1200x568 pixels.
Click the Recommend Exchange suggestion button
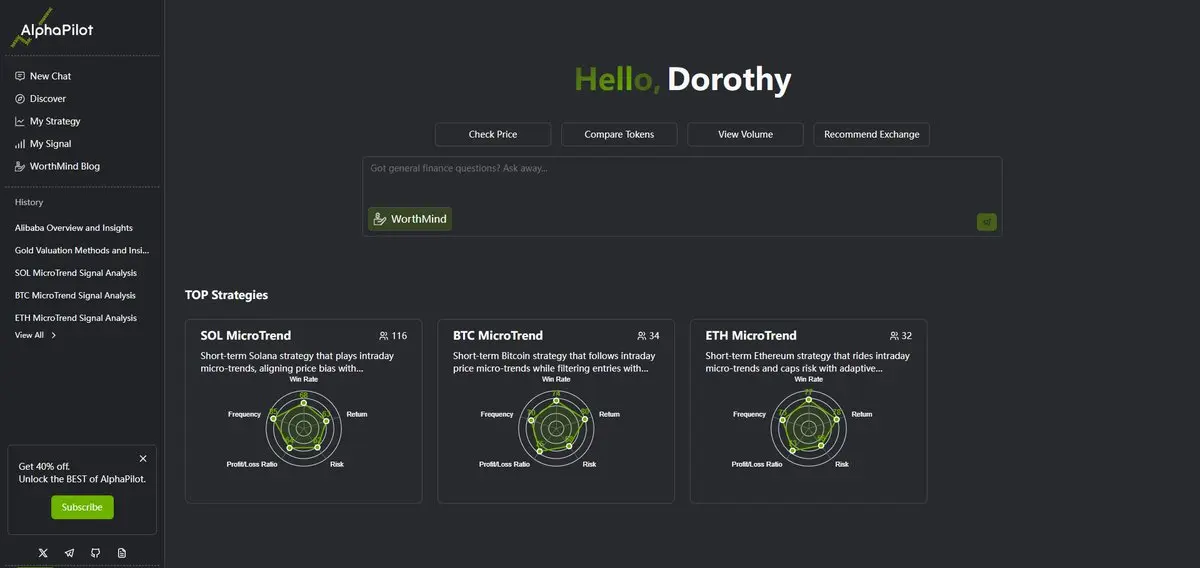point(871,134)
